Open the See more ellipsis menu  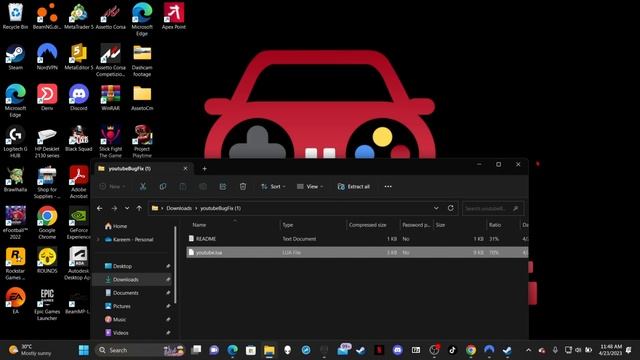(388, 187)
